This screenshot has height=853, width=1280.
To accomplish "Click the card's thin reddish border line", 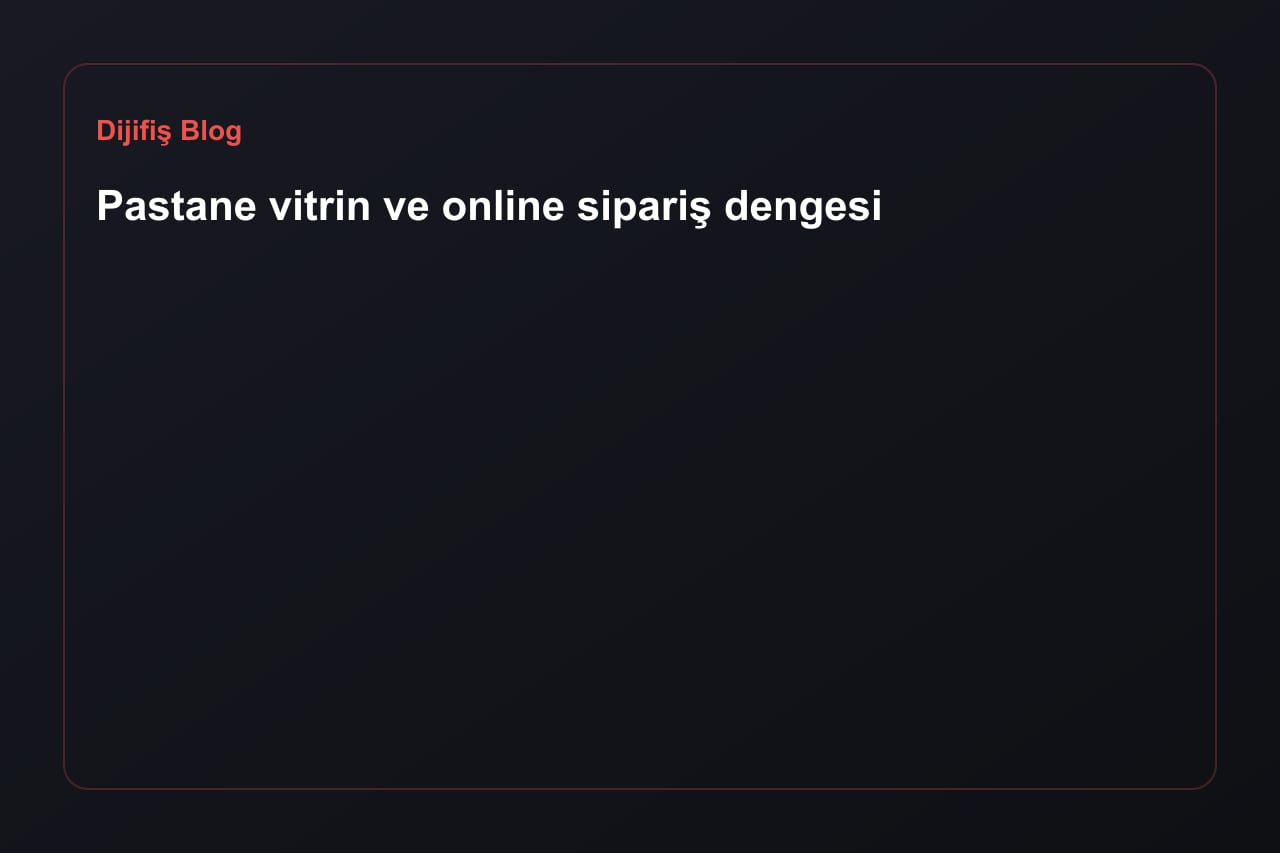I will [640, 64].
